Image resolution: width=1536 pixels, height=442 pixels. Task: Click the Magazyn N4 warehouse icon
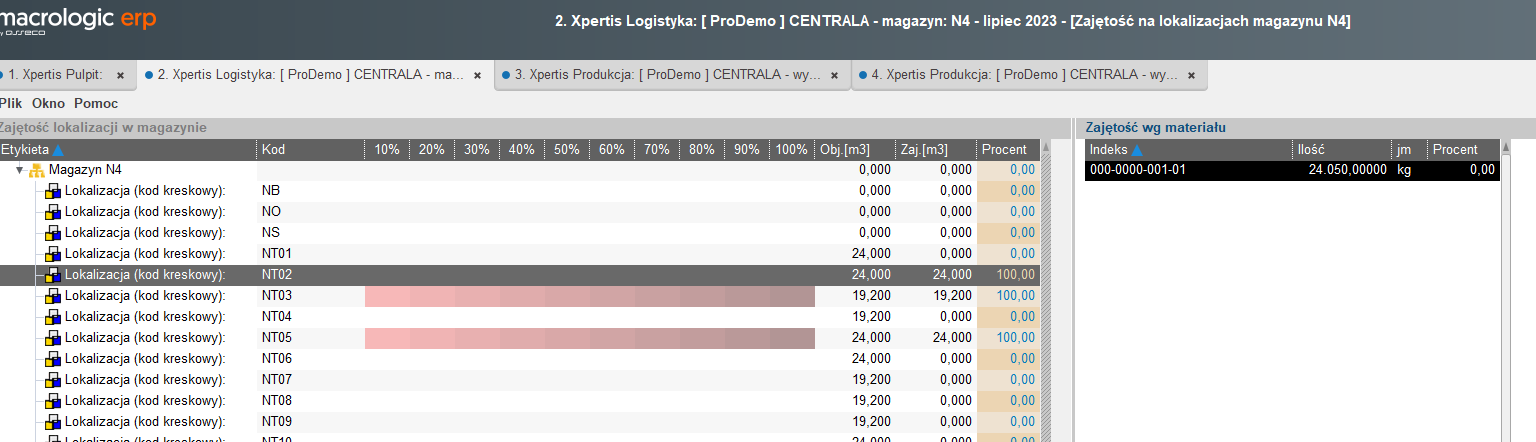[37, 170]
